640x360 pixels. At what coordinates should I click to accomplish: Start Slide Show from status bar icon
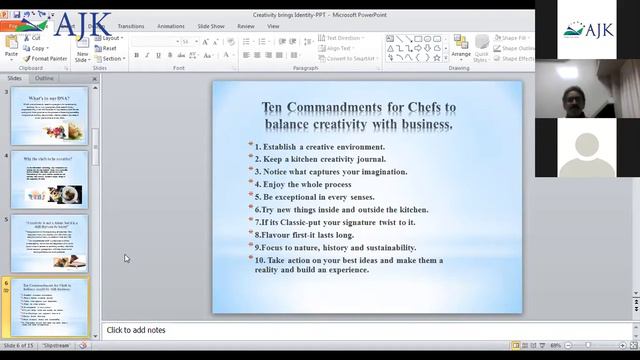click(x=542, y=346)
